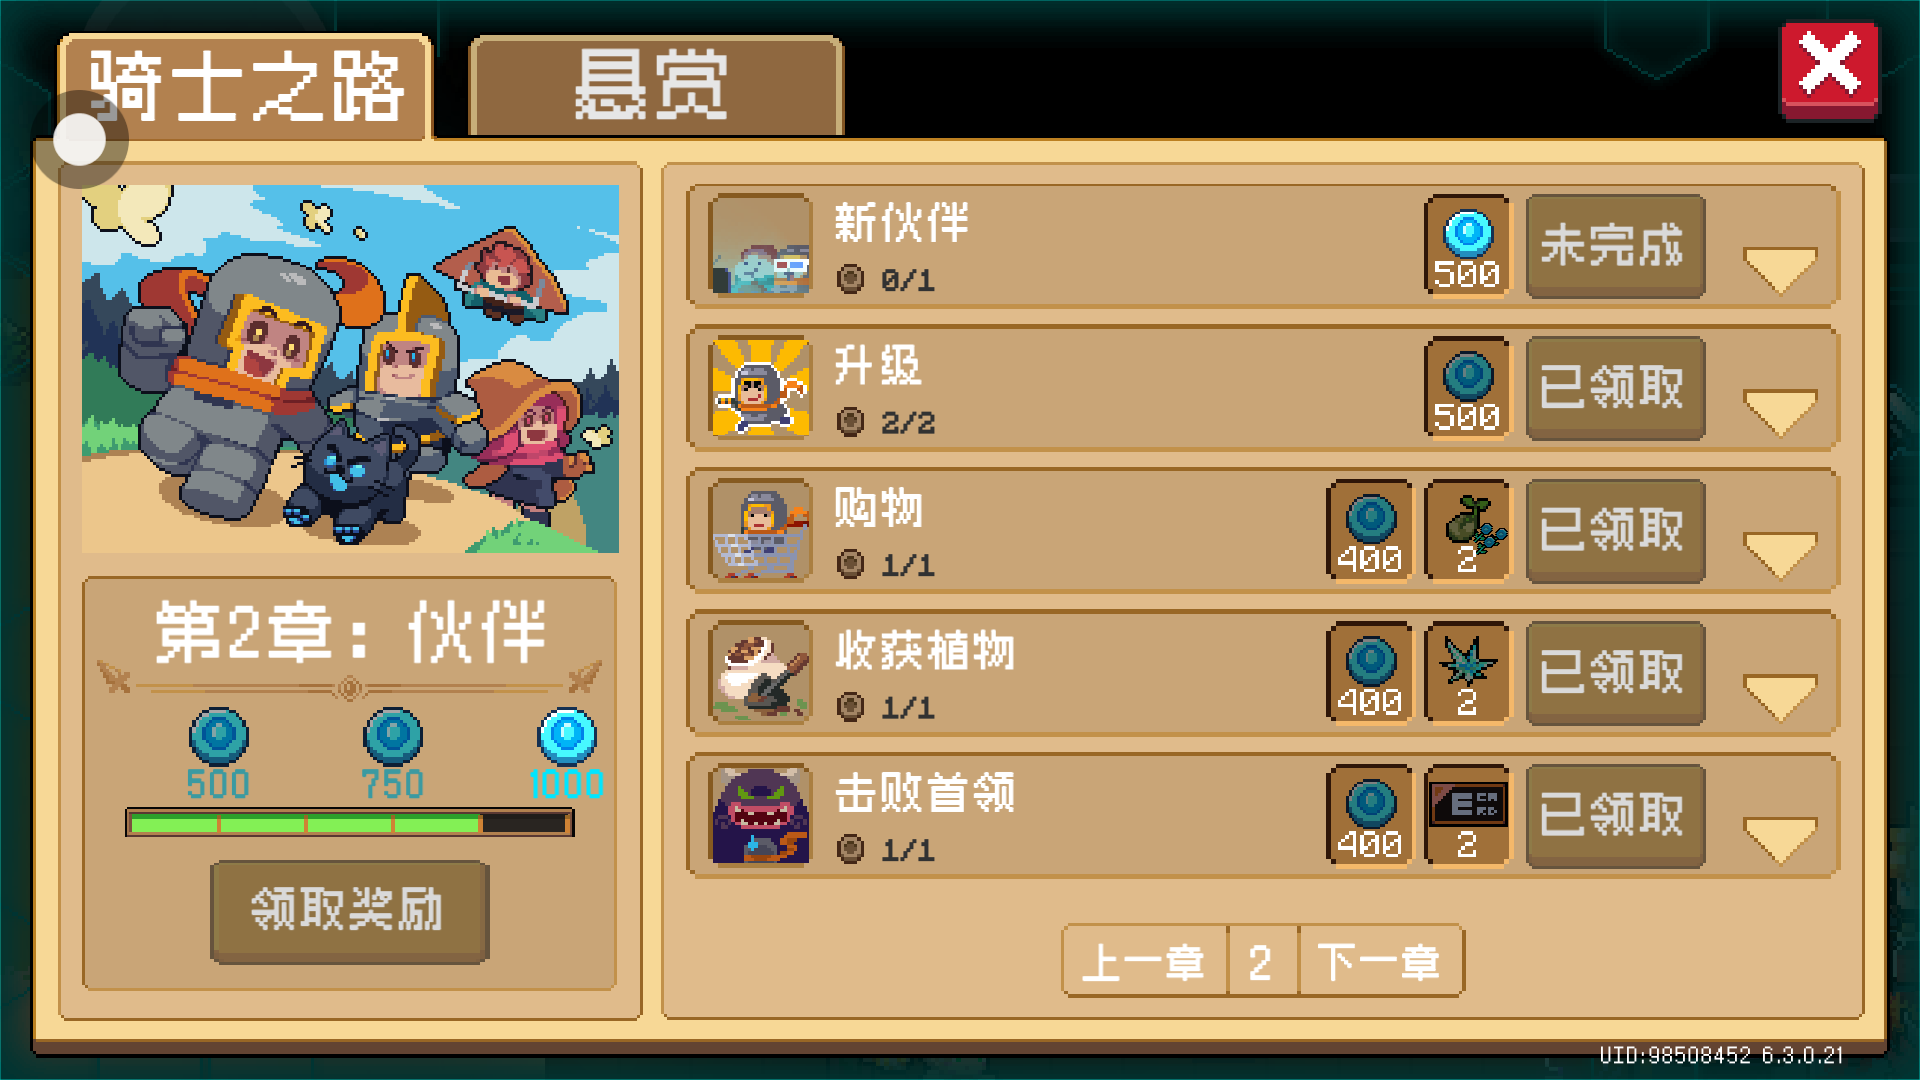Click the 领取奖励 claim reward button

(349, 911)
